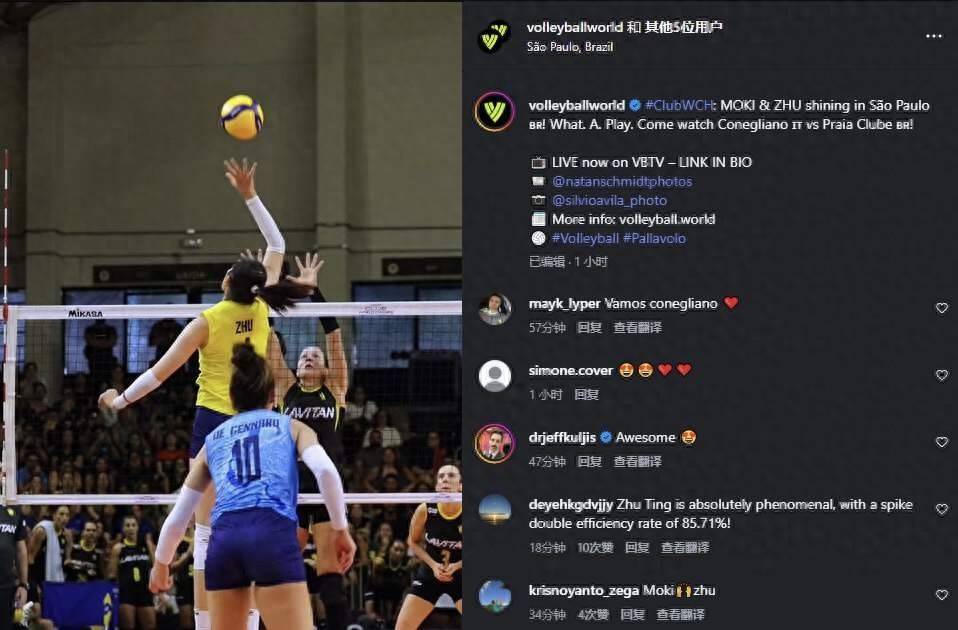Open simone.cover's default avatar
Viewport: 958px width, 630px height.
coord(494,375)
